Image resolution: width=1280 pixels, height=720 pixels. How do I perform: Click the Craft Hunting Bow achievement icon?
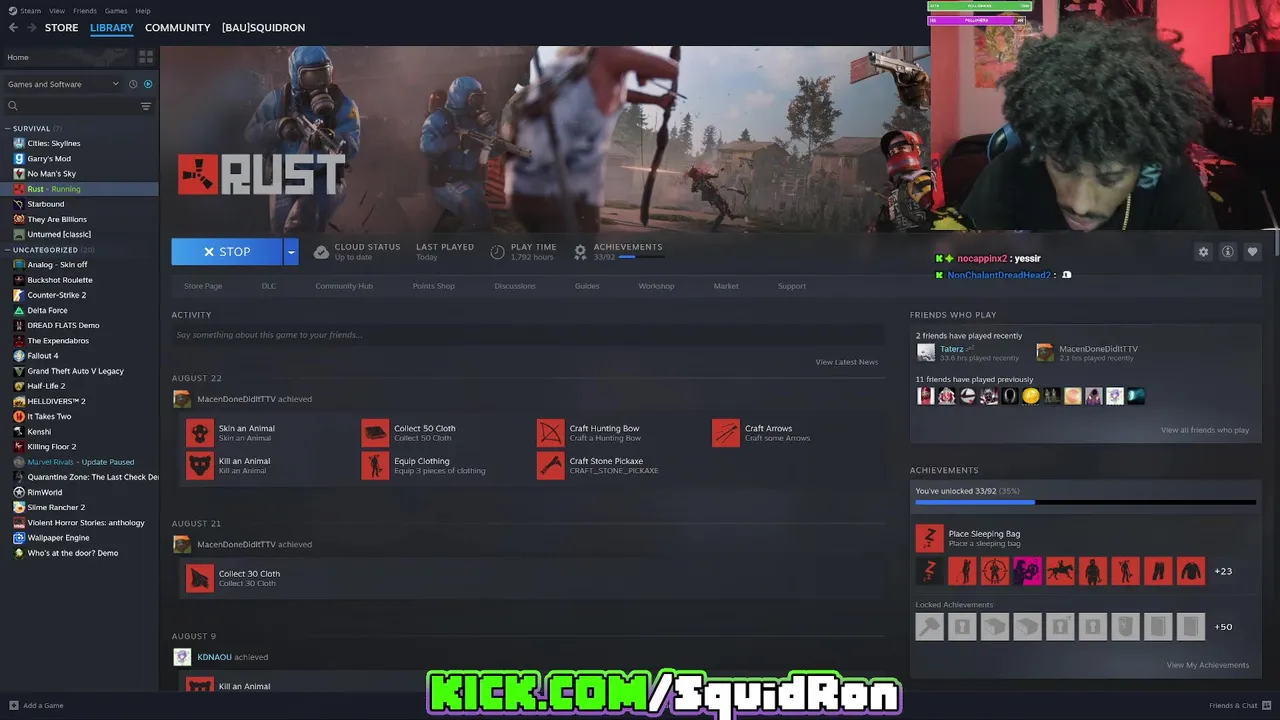coord(551,433)
